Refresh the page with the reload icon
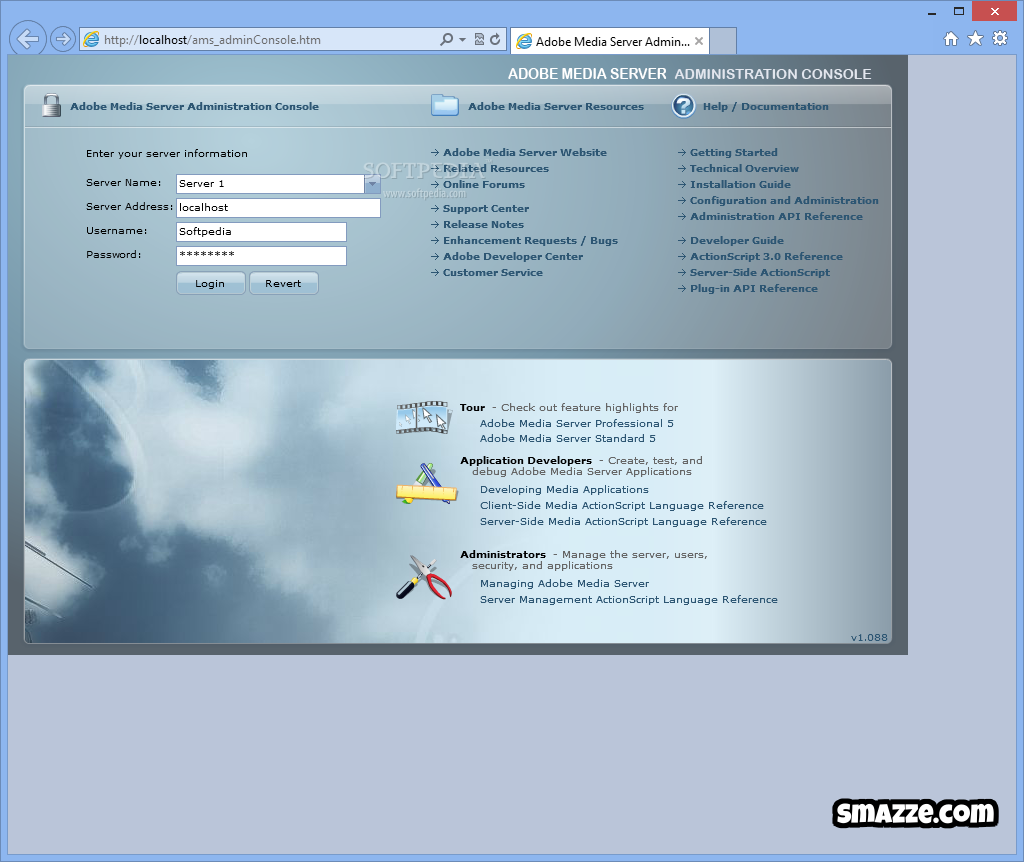Screen dimensions: 1024x862 coord(495,39)
